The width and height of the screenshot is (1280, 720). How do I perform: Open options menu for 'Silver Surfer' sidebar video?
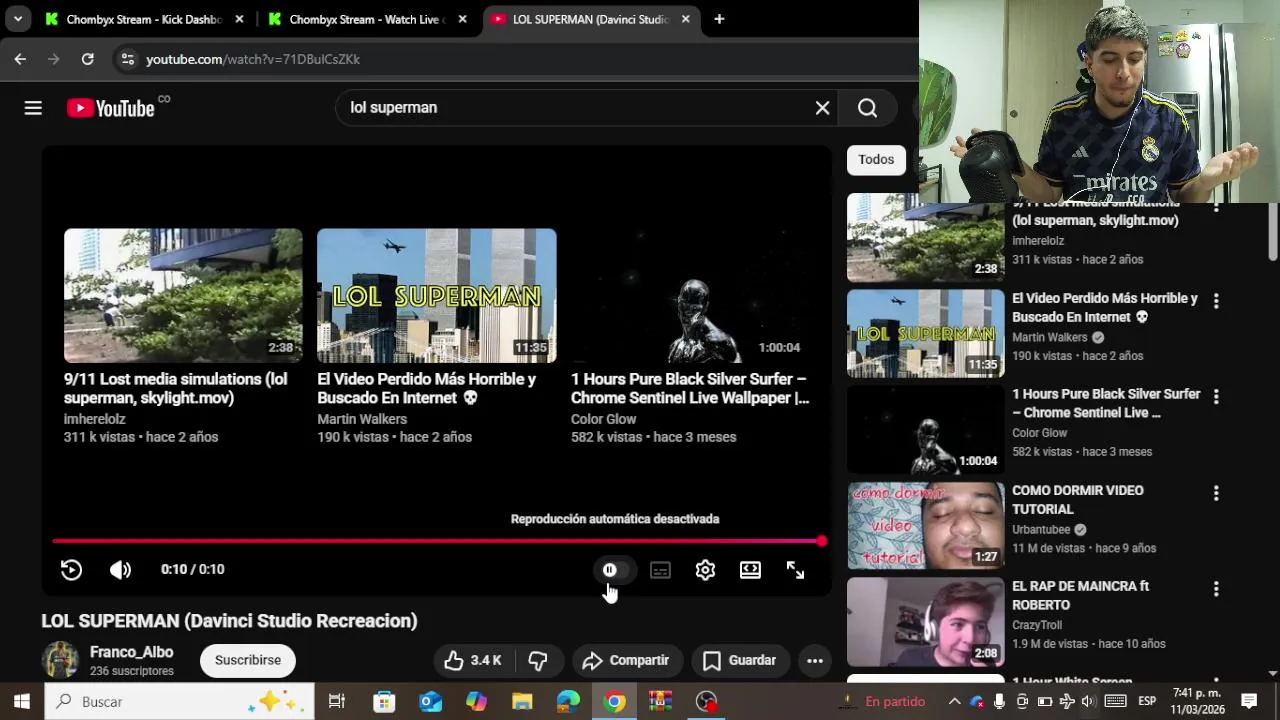point(1216,397)
